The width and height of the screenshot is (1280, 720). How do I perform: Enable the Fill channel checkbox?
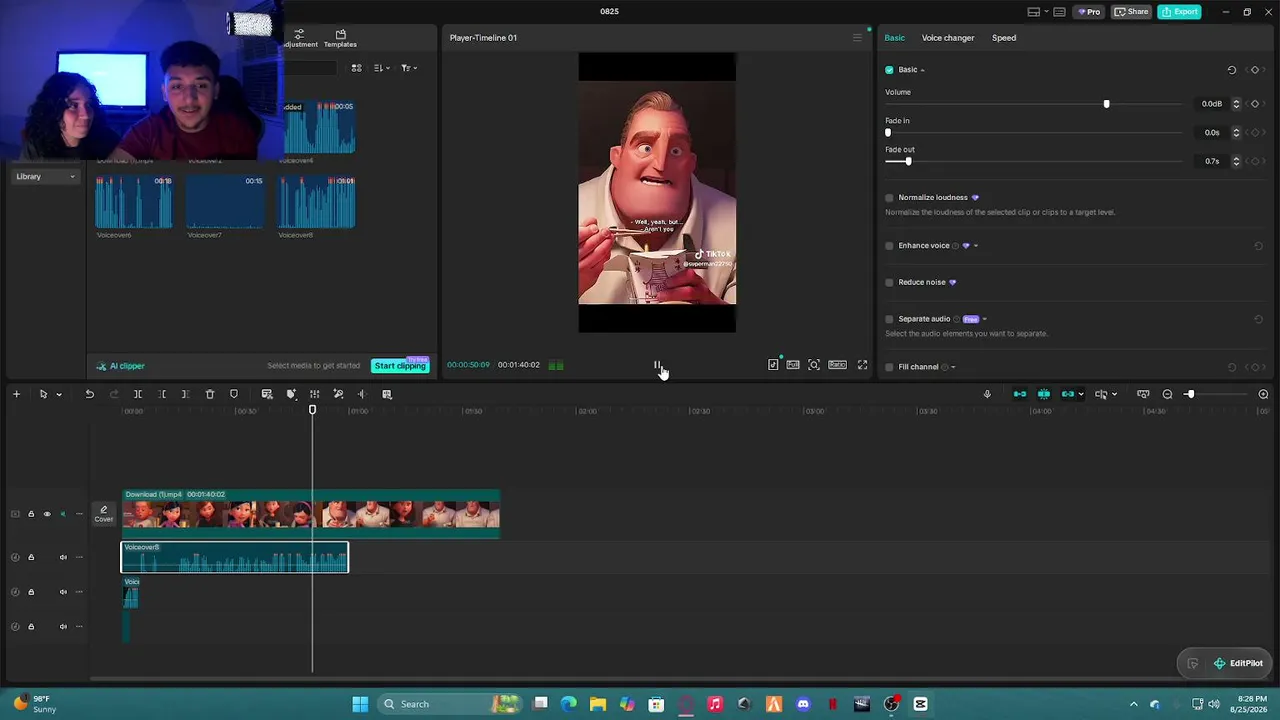click(889, 367)
